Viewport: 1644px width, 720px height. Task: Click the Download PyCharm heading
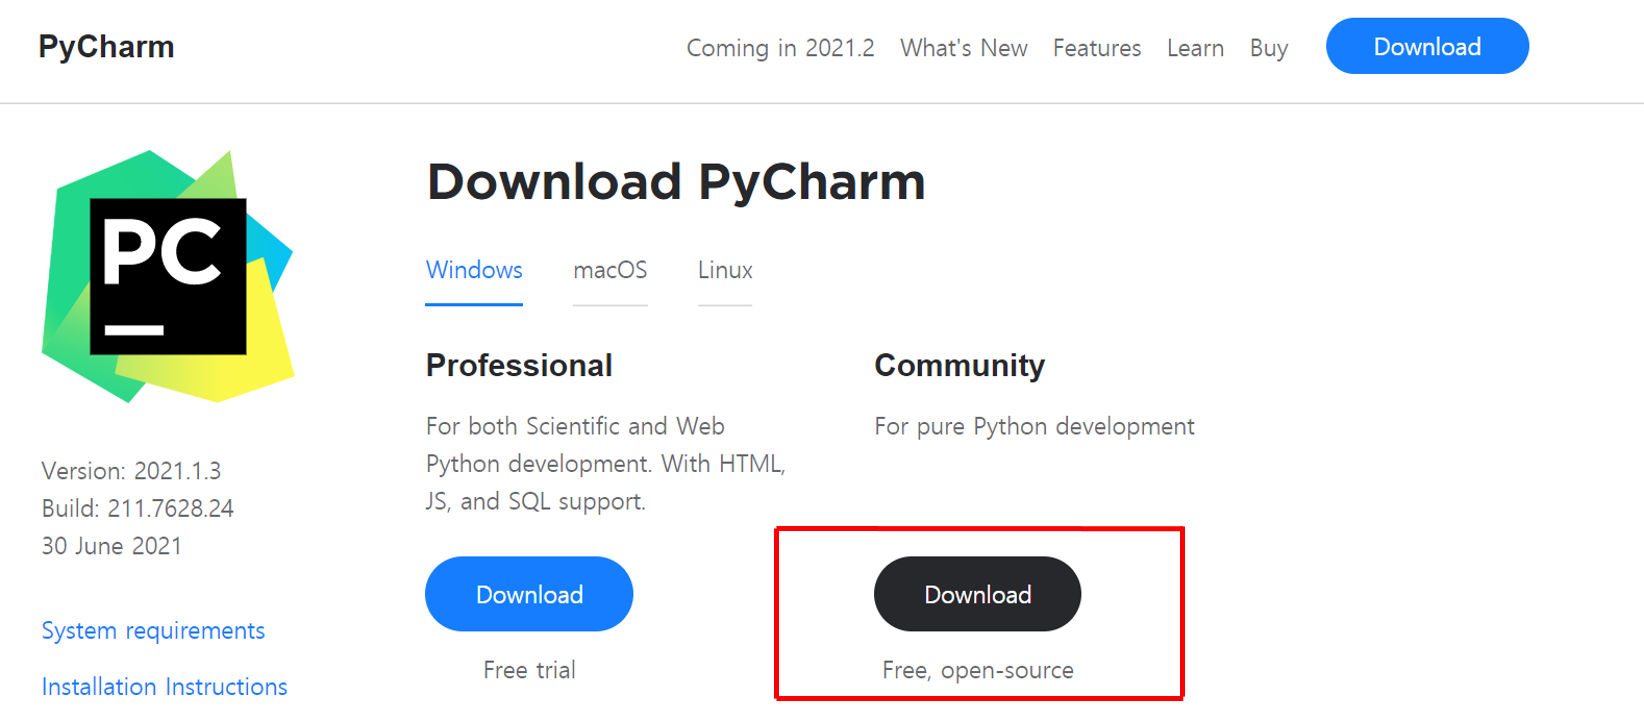point(676,183)
